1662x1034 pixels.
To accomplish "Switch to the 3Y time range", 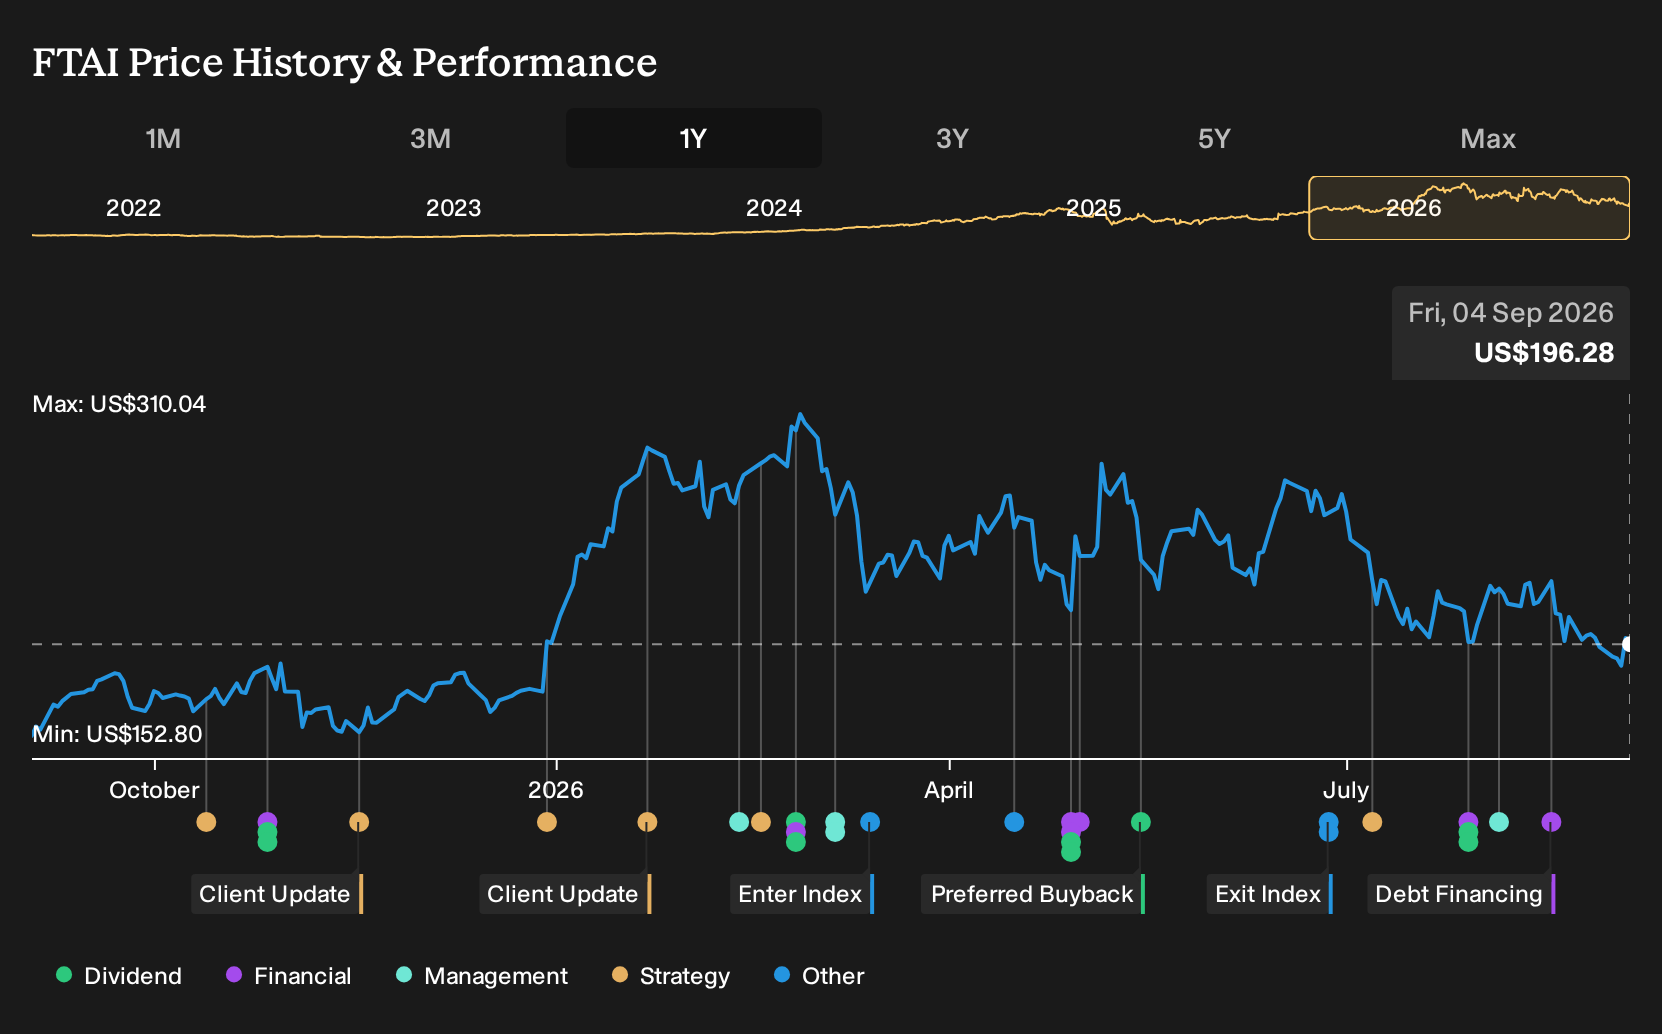I will point(952,138).
